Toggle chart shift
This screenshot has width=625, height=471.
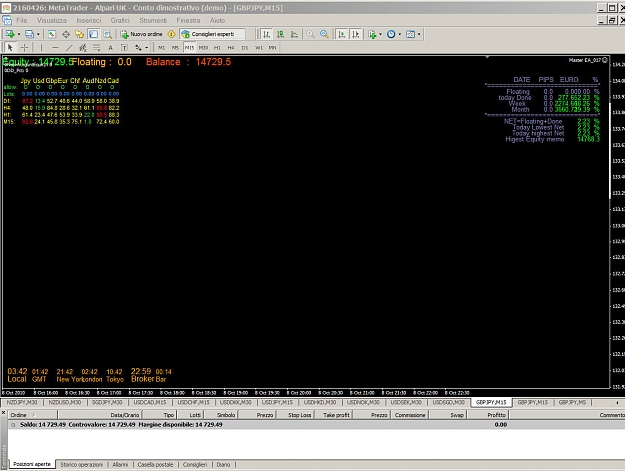point(356,34)
